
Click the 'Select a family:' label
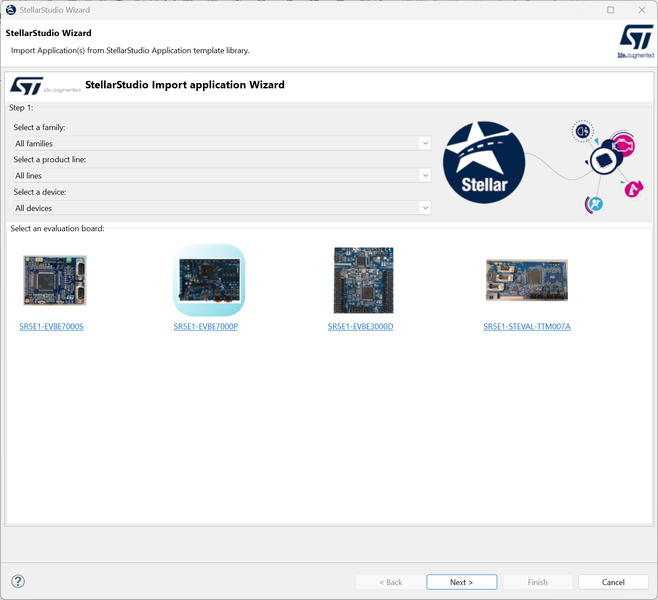coord(39,127)
